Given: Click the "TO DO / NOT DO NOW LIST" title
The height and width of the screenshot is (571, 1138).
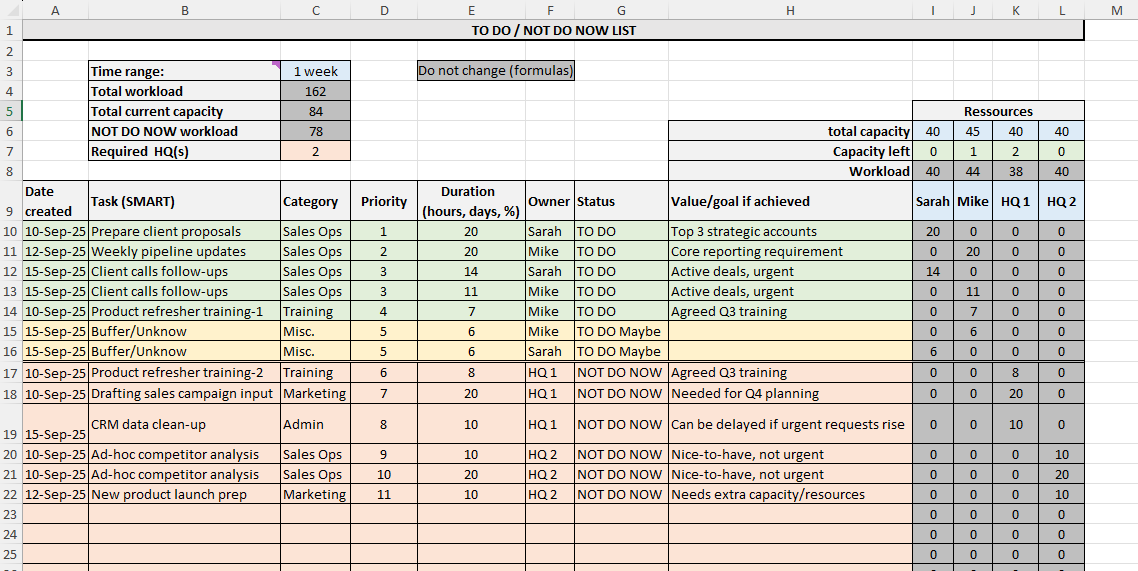Looking at the screenshot, I should (553, 30).
